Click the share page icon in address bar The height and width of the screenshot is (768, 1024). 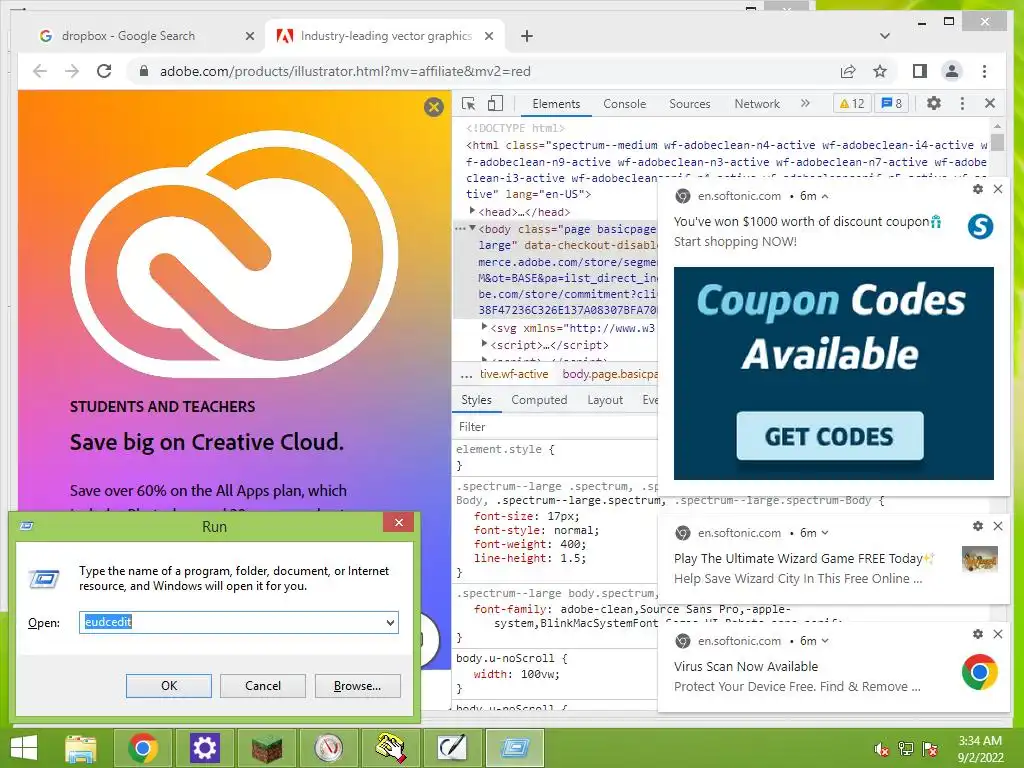click(x=848, y=71)
